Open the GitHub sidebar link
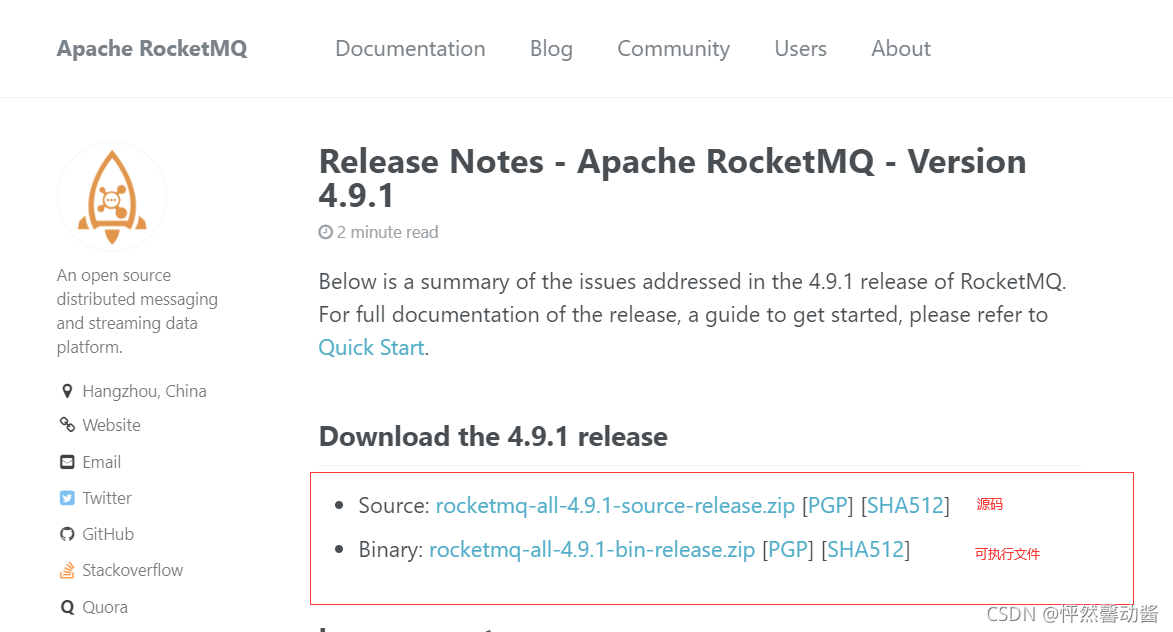 click(108, 534)
